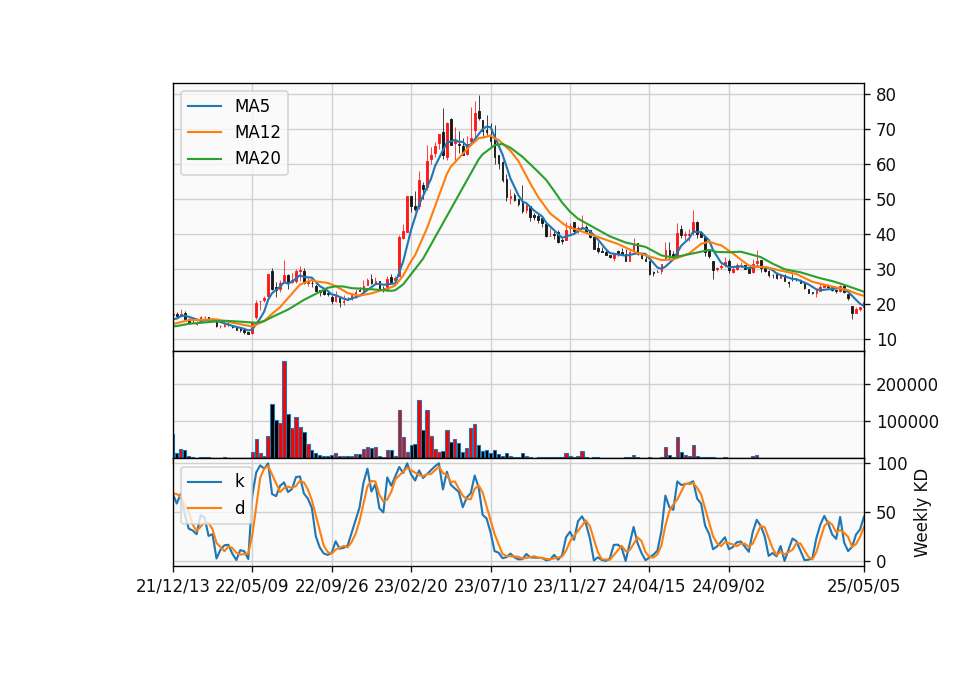This screenshot has width=960, height=690.
Task: Click the green MA20 legend line sample
Action: (x=204, y=158)
